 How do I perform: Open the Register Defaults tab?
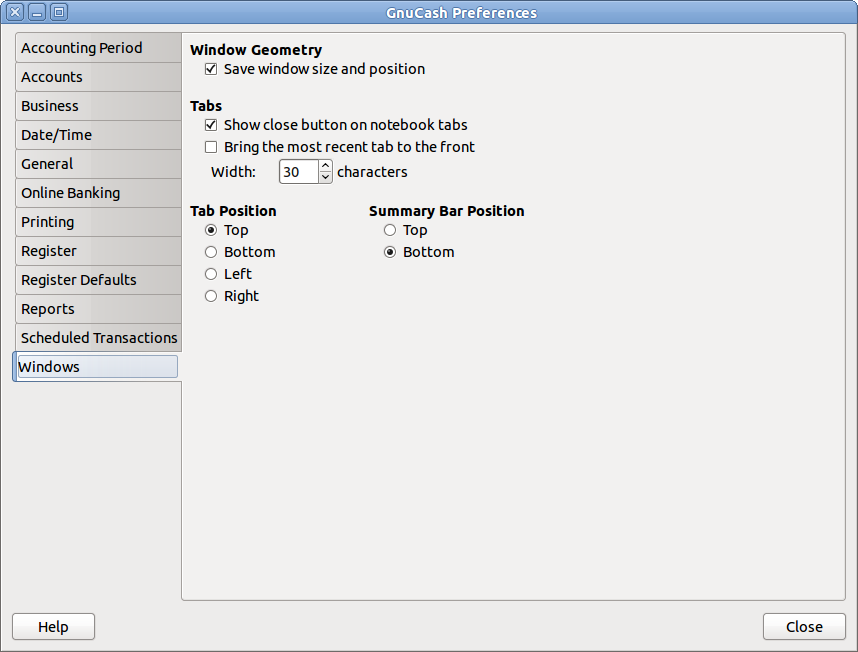[98, 280]
